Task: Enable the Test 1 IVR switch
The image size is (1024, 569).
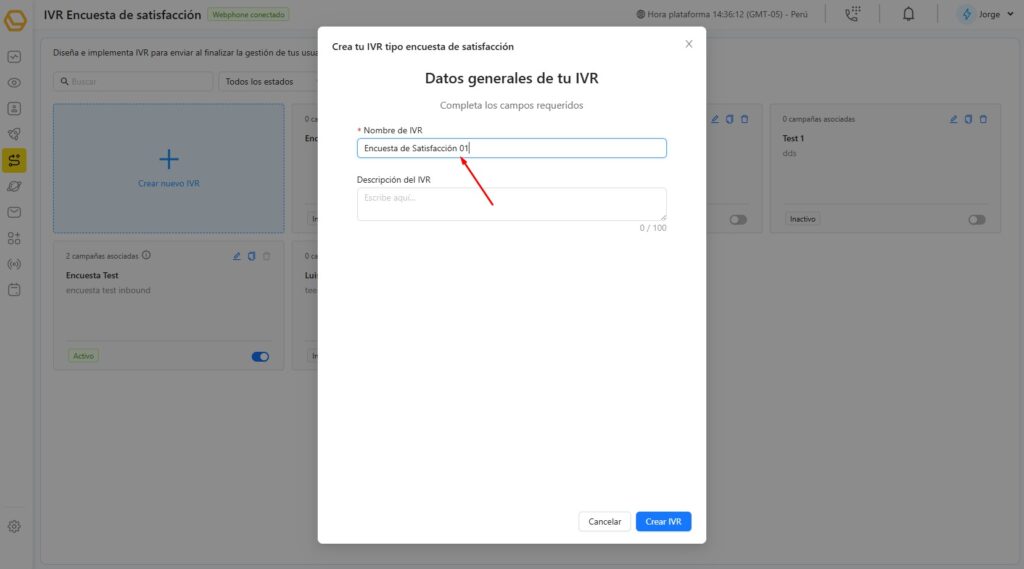Action: [976, 219]
